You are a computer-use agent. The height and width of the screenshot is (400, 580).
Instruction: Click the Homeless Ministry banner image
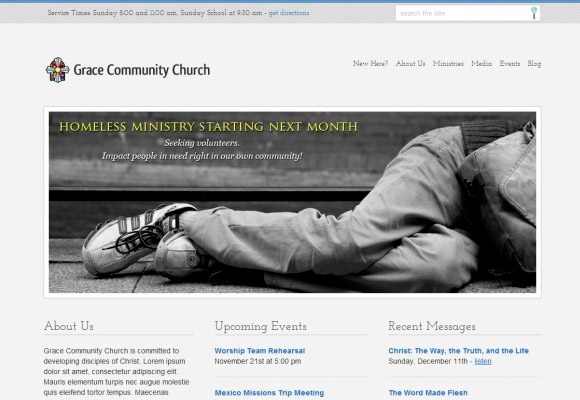click(292, 202)
